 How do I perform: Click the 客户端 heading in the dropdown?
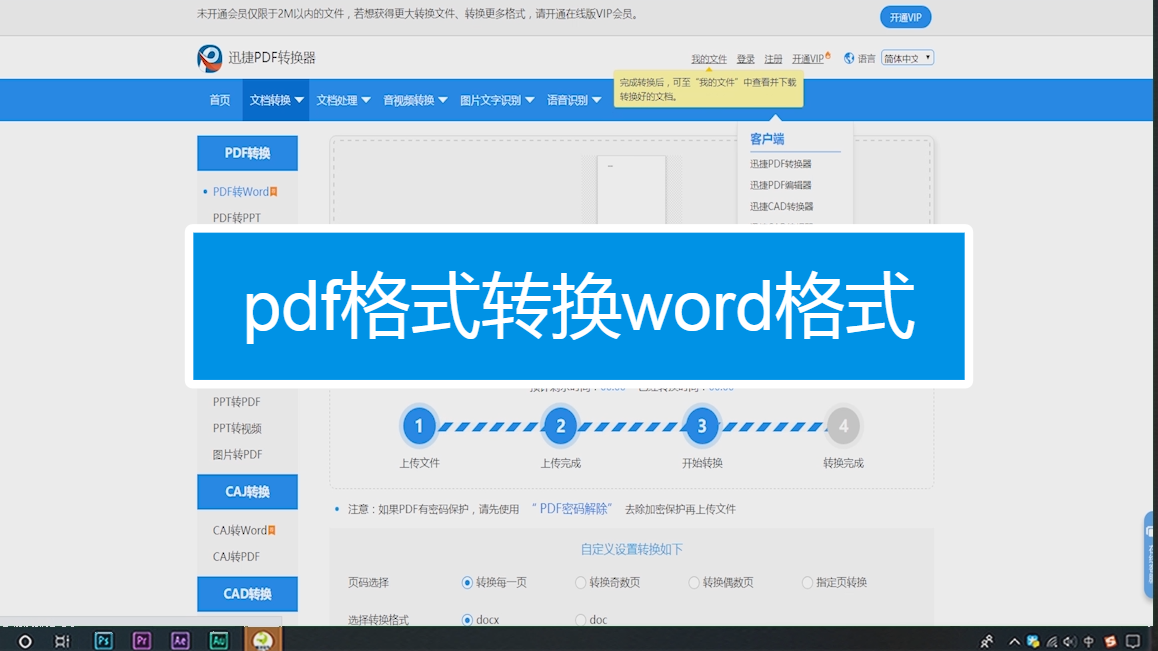767,139
